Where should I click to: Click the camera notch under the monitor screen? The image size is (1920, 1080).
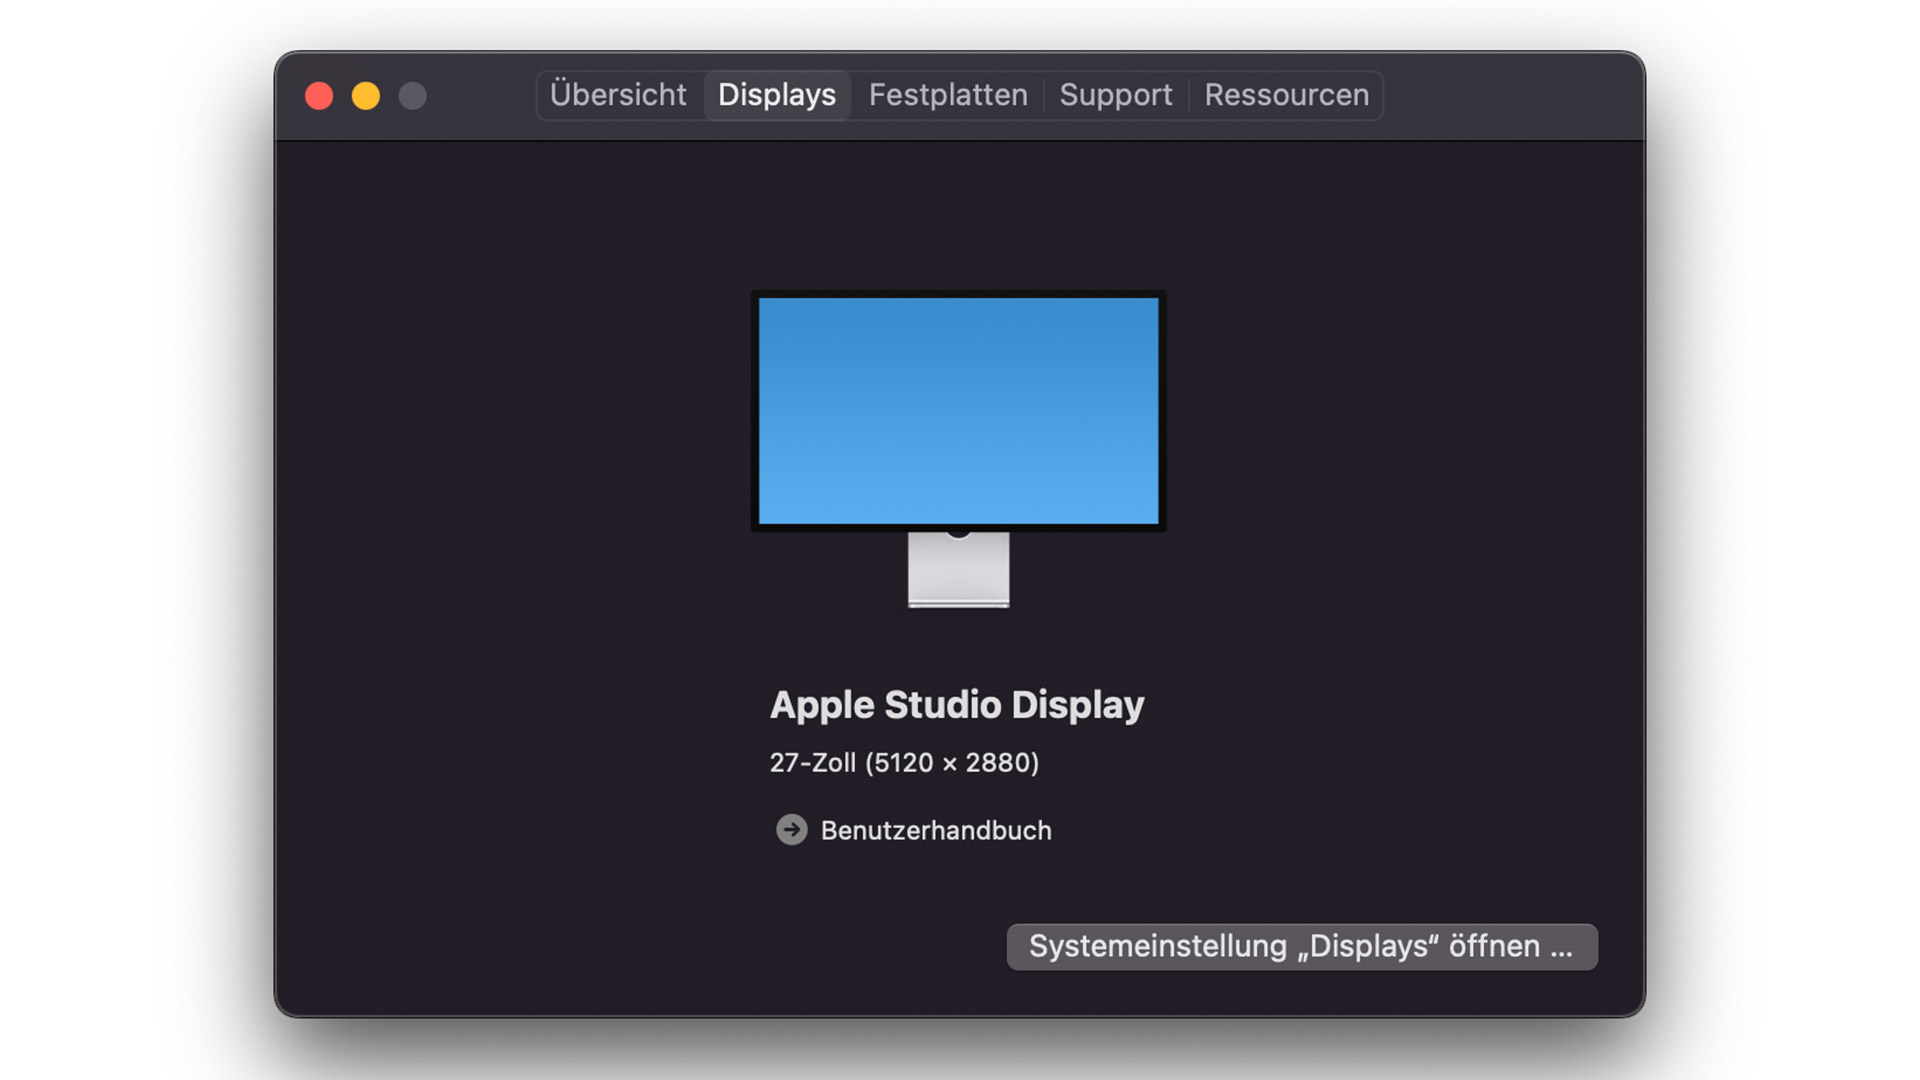[x=958, y=532]
